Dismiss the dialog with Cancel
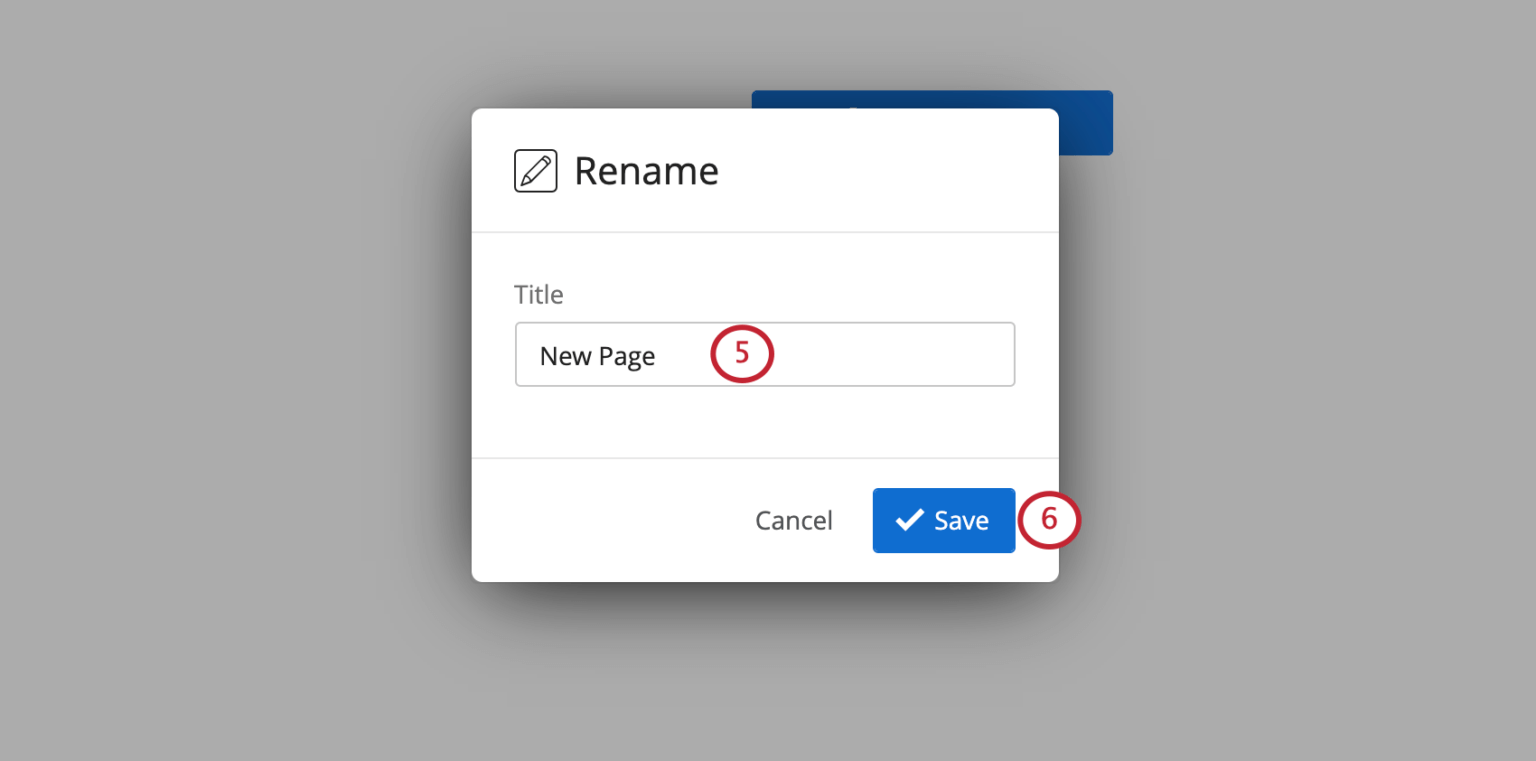The width and height of the screenshot is (1536, 761). (793, 520)
